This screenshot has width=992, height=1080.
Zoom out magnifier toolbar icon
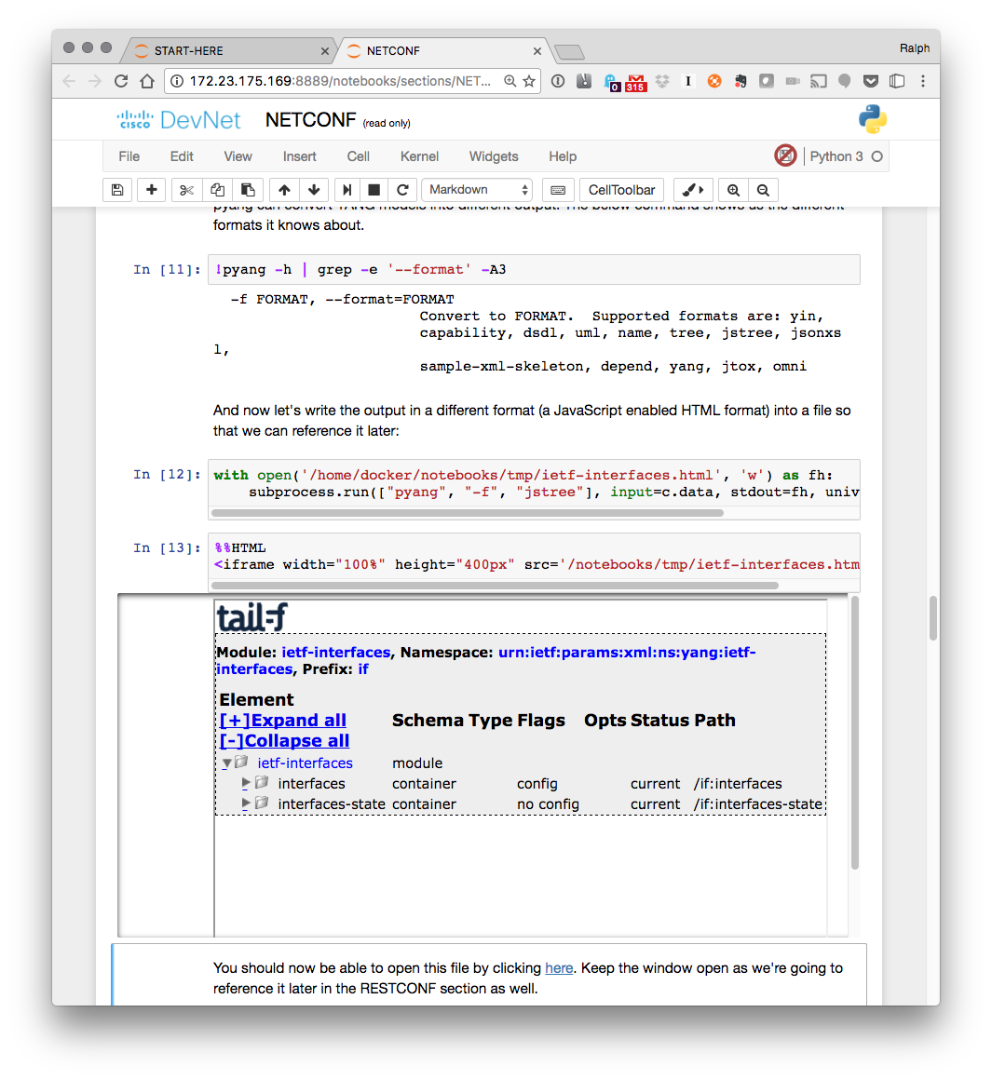[x=763, y=190]
